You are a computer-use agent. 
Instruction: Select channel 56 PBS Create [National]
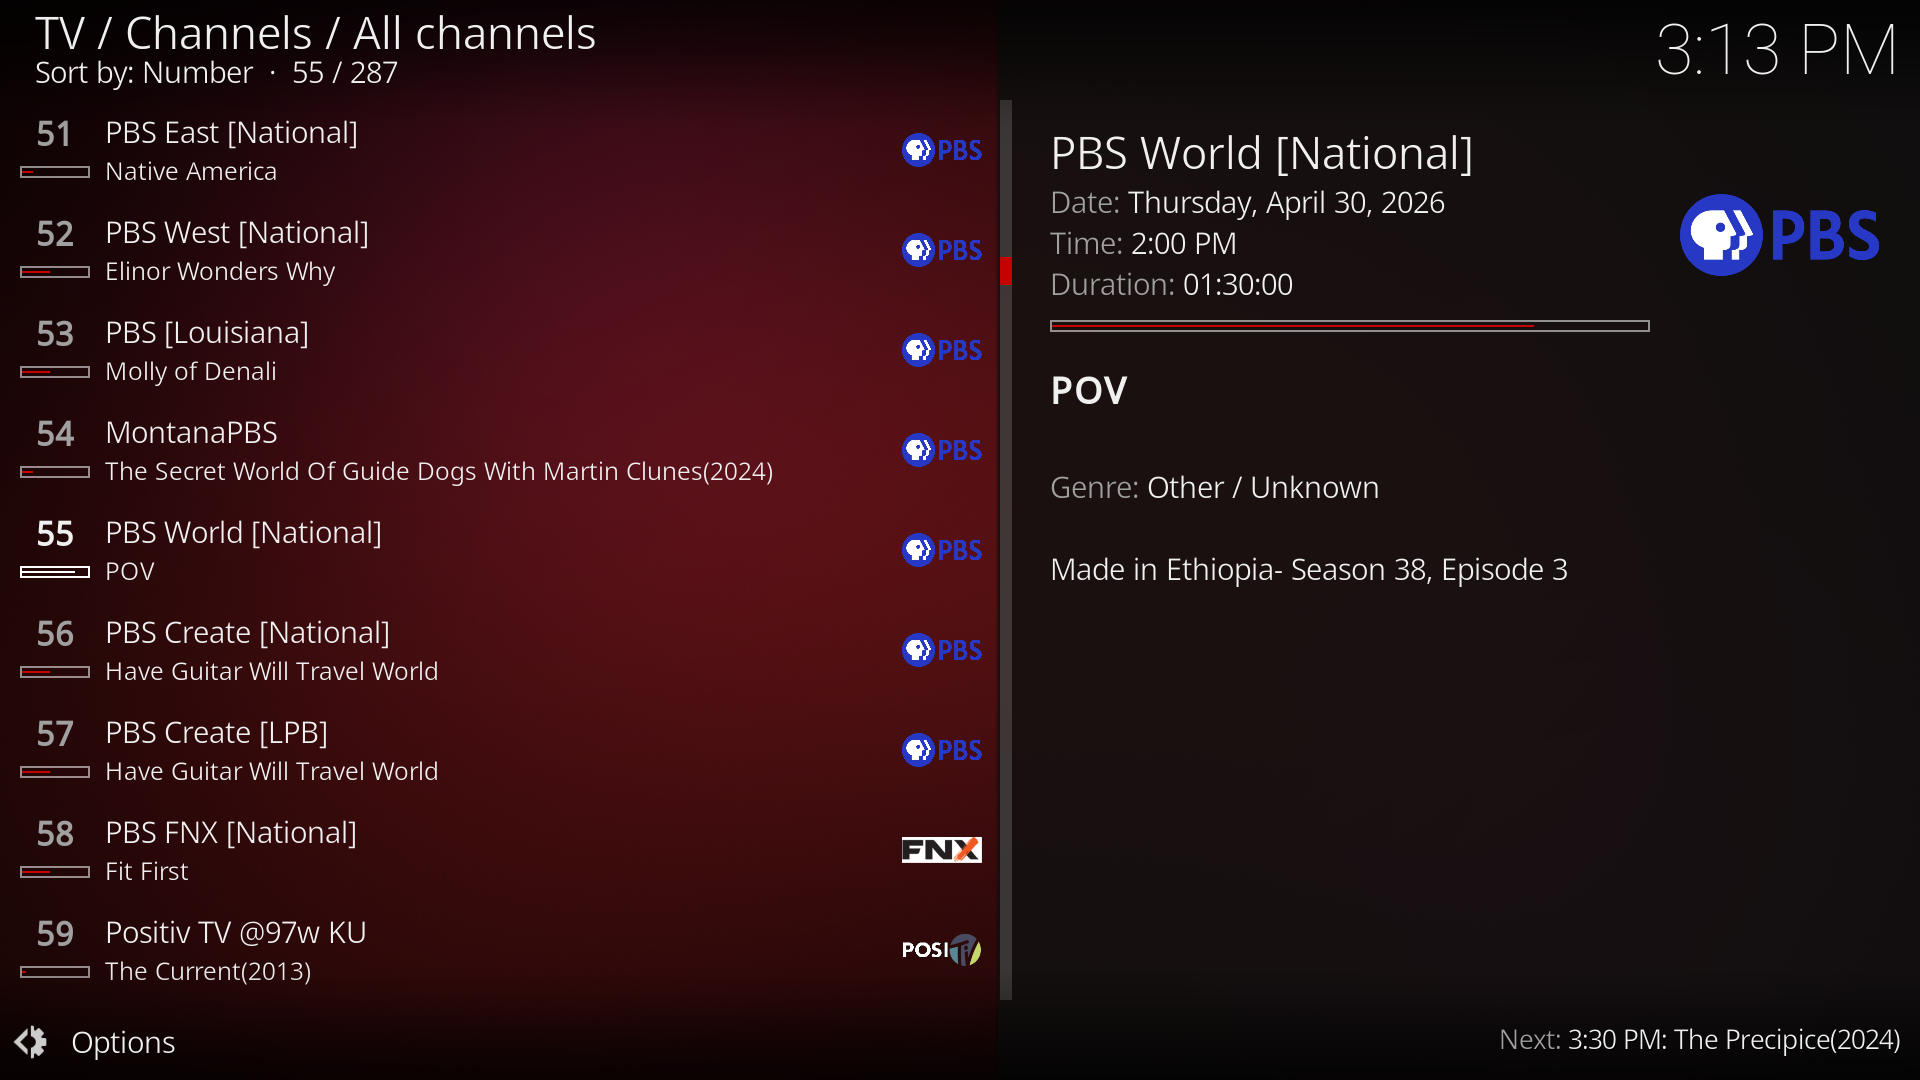coord(500,650)
